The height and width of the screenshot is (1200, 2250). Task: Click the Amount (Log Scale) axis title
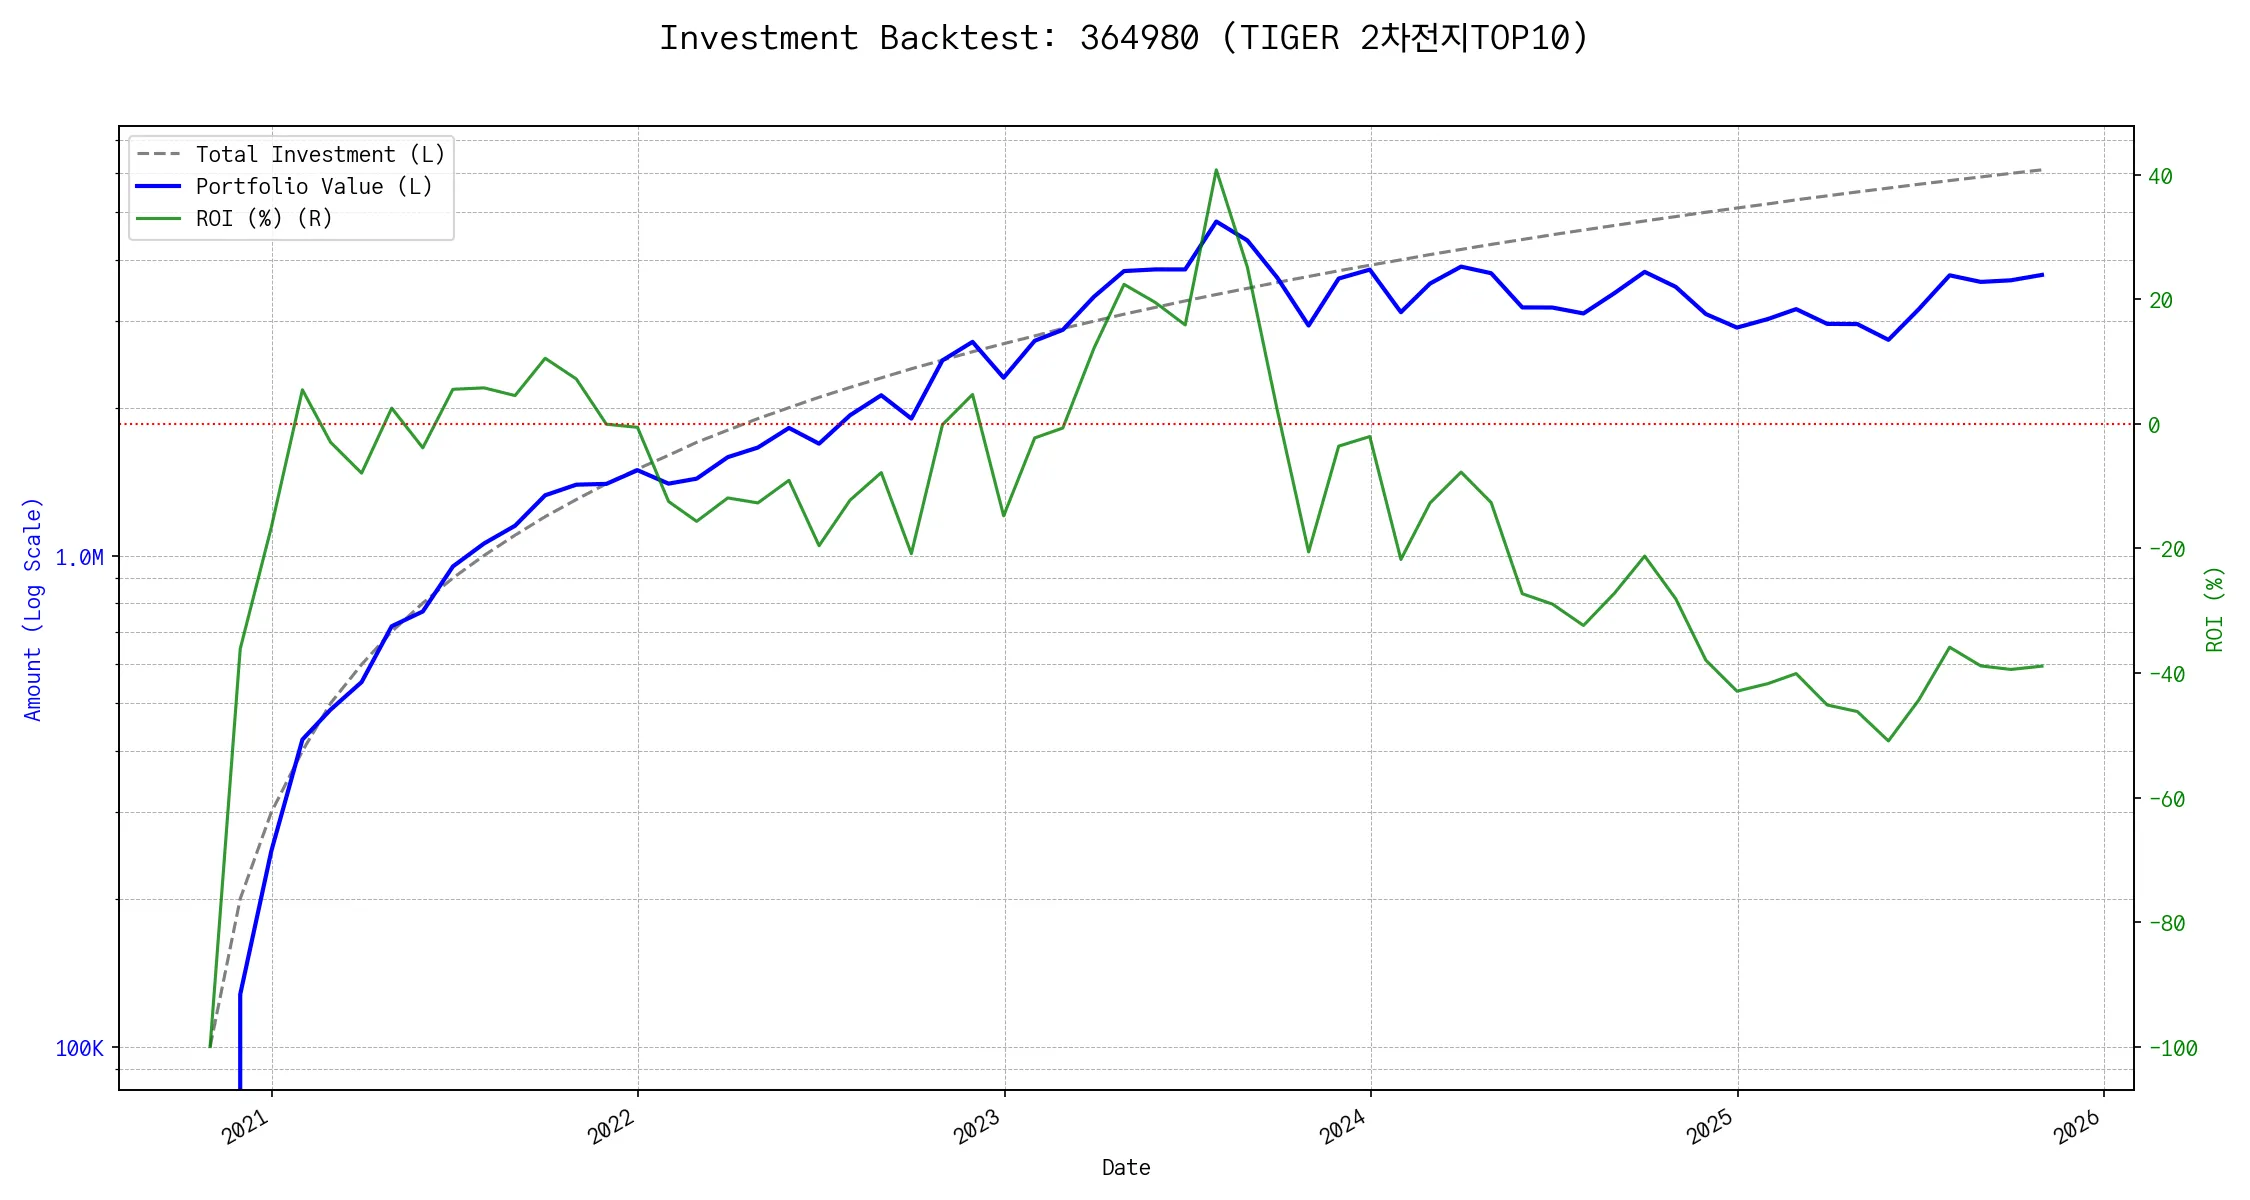[33, 609]
